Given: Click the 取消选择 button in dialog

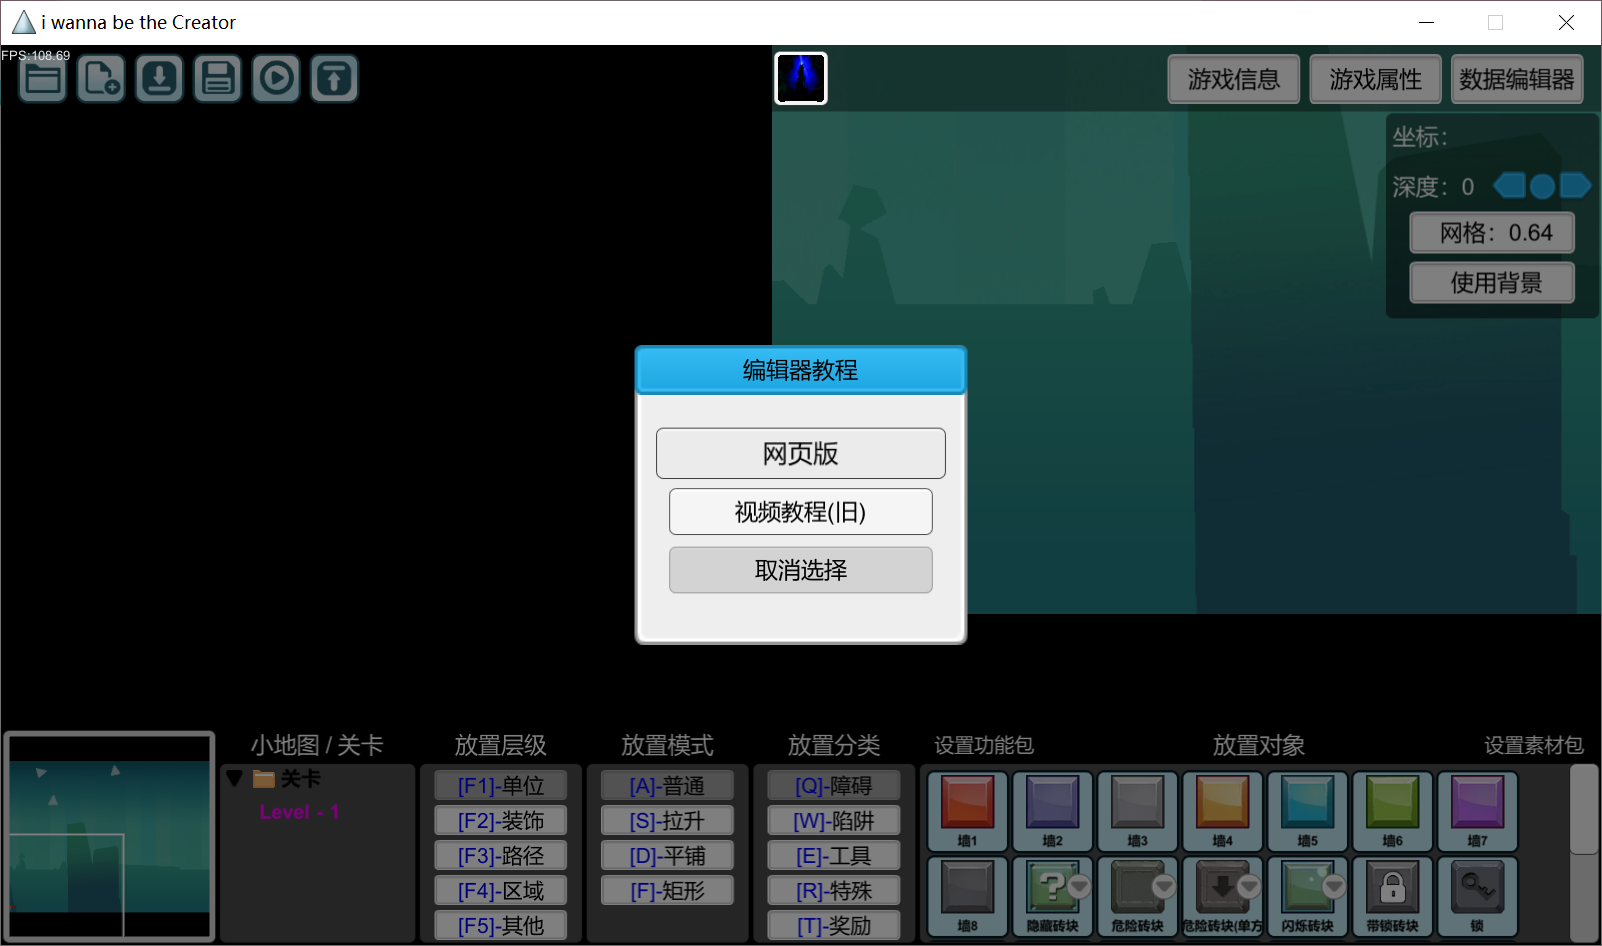Looking at the screenshot, I should (801, 570).
